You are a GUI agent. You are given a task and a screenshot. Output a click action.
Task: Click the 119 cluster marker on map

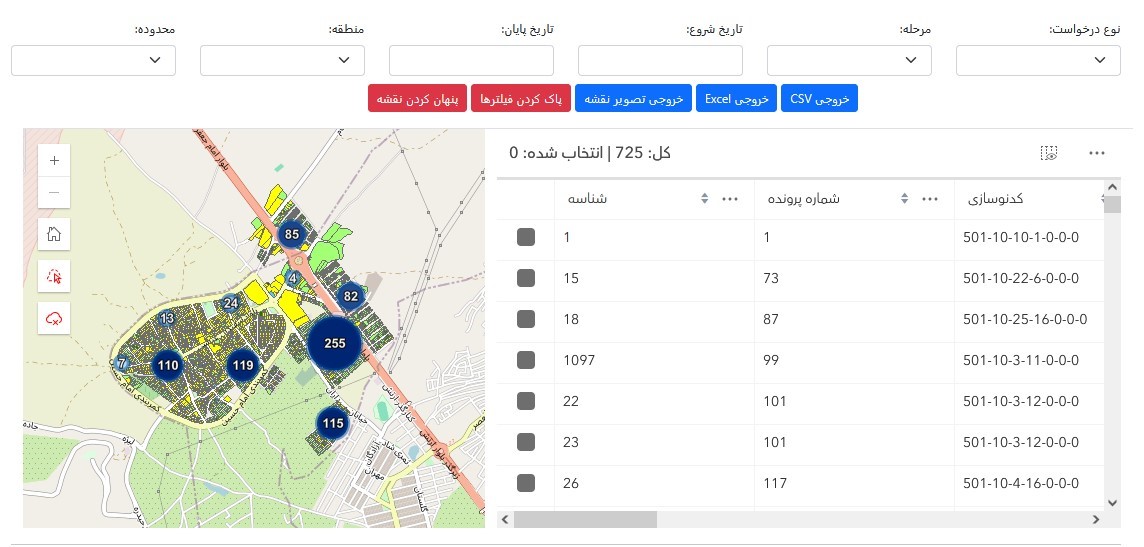[x=243, y=365]
